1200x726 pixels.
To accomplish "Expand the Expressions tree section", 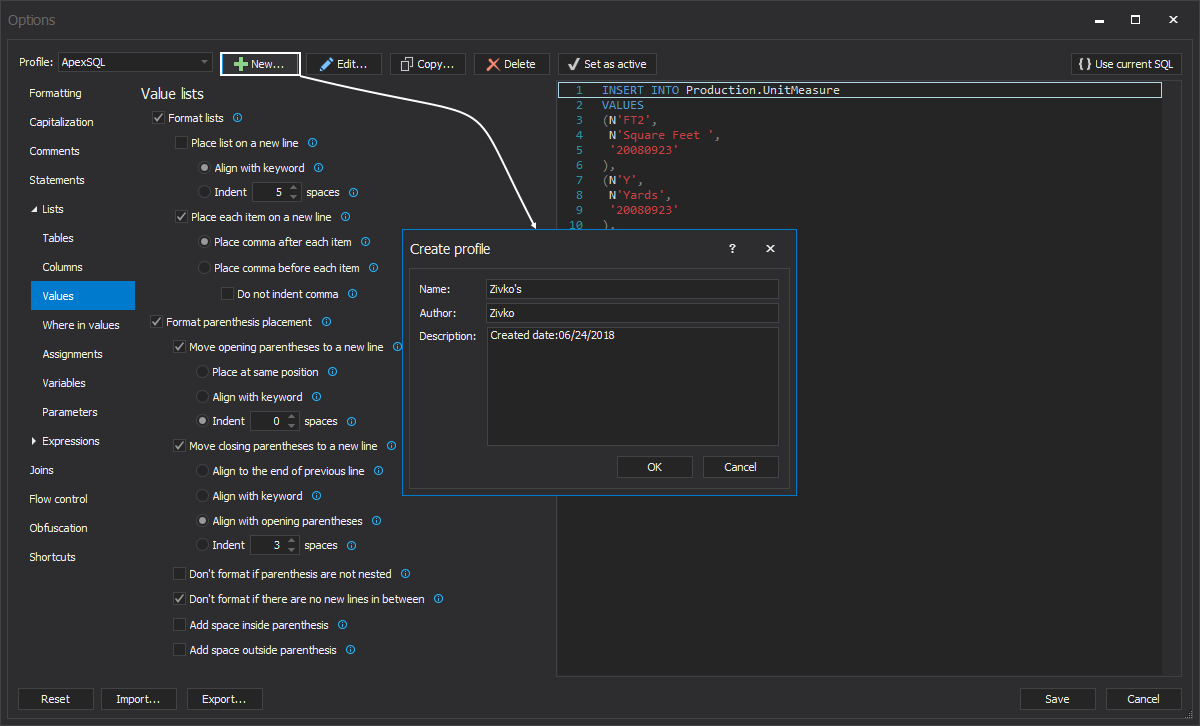I will [34, 441].
